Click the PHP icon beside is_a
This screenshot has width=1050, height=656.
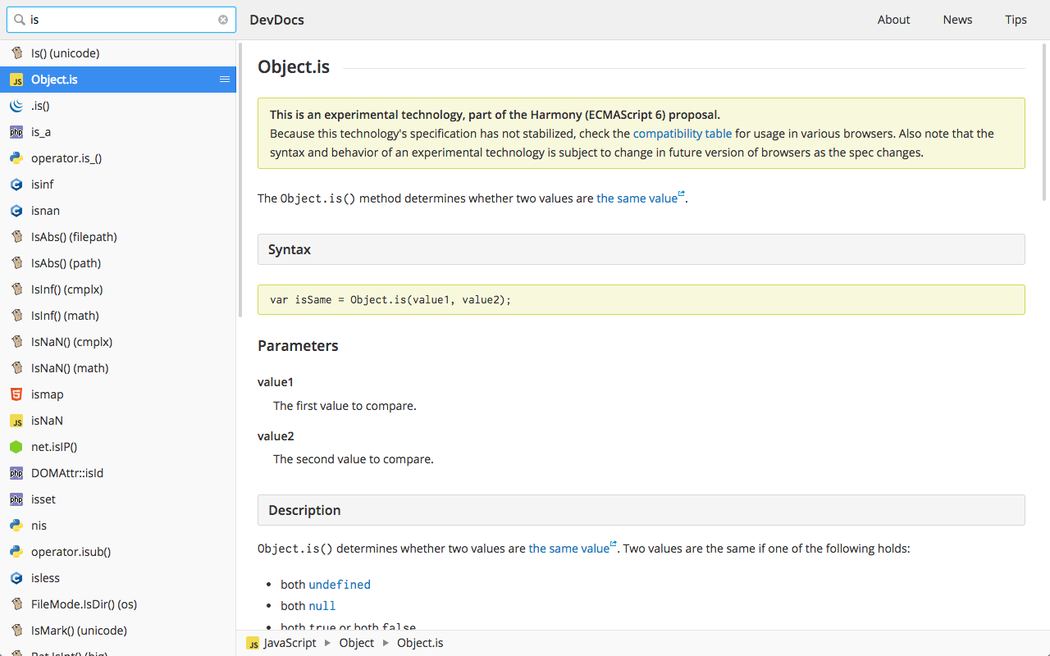(x=16, y=132)
